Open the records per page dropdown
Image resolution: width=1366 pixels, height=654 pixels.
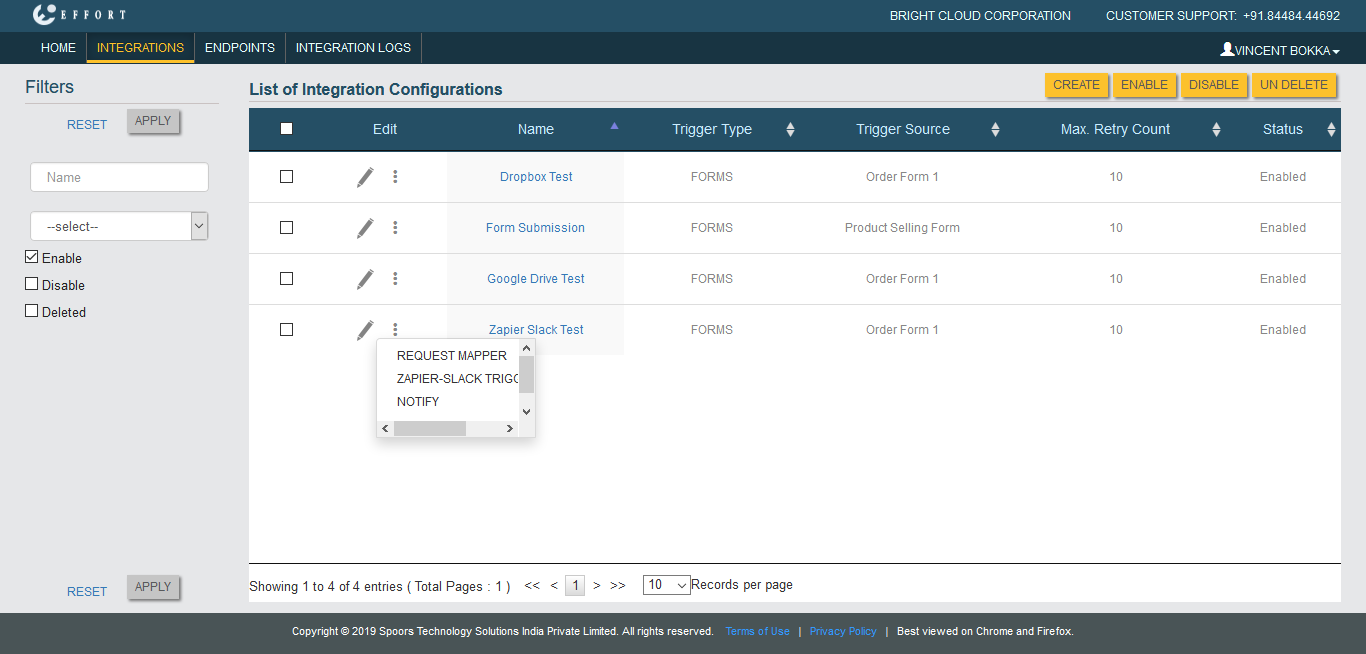[x=666, y=585]
